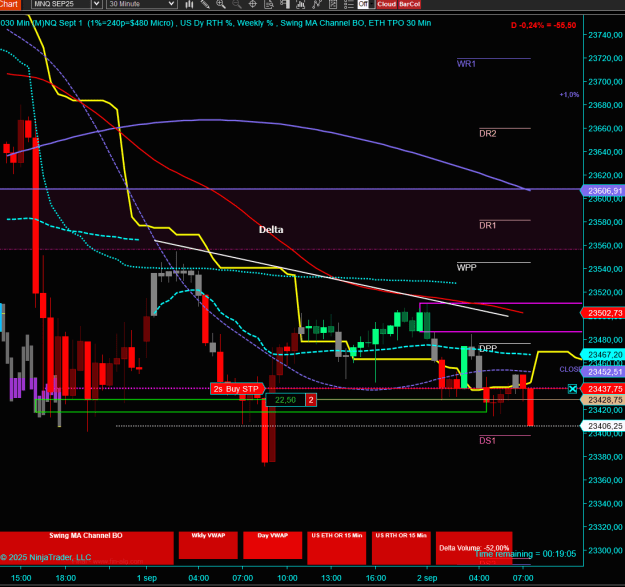Click the +1,0% level label
This screenshot has height=587, width=625.
coord(569,95)
